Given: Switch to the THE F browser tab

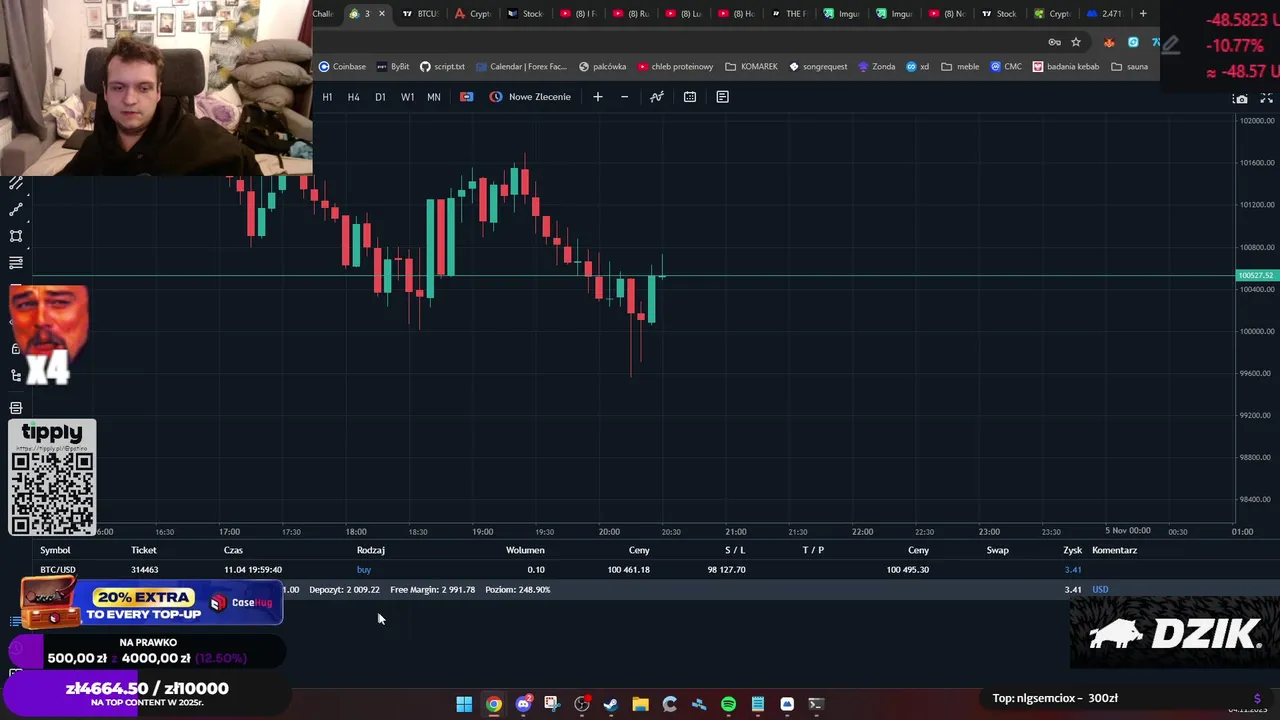Looking at the screenshot, I should tap(789, 14).
